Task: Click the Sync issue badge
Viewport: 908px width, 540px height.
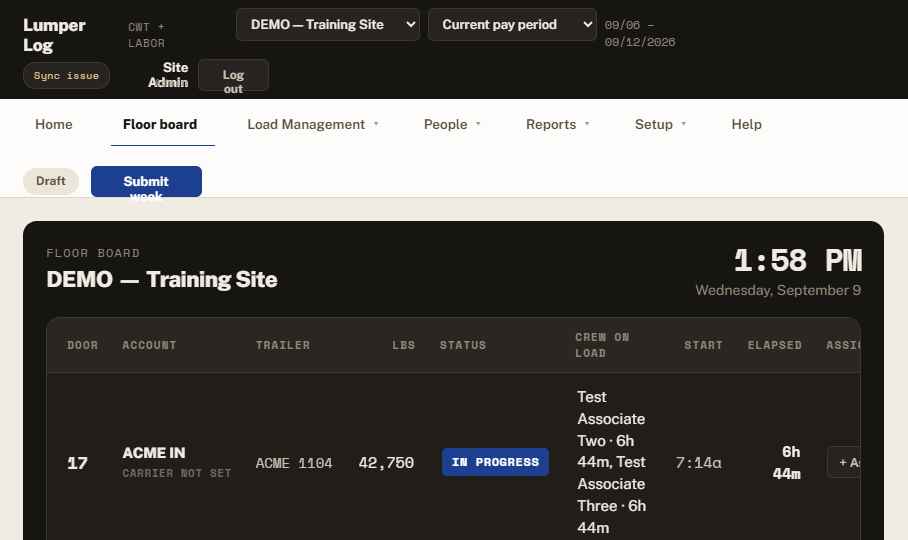Action: (x=66, y=76)
